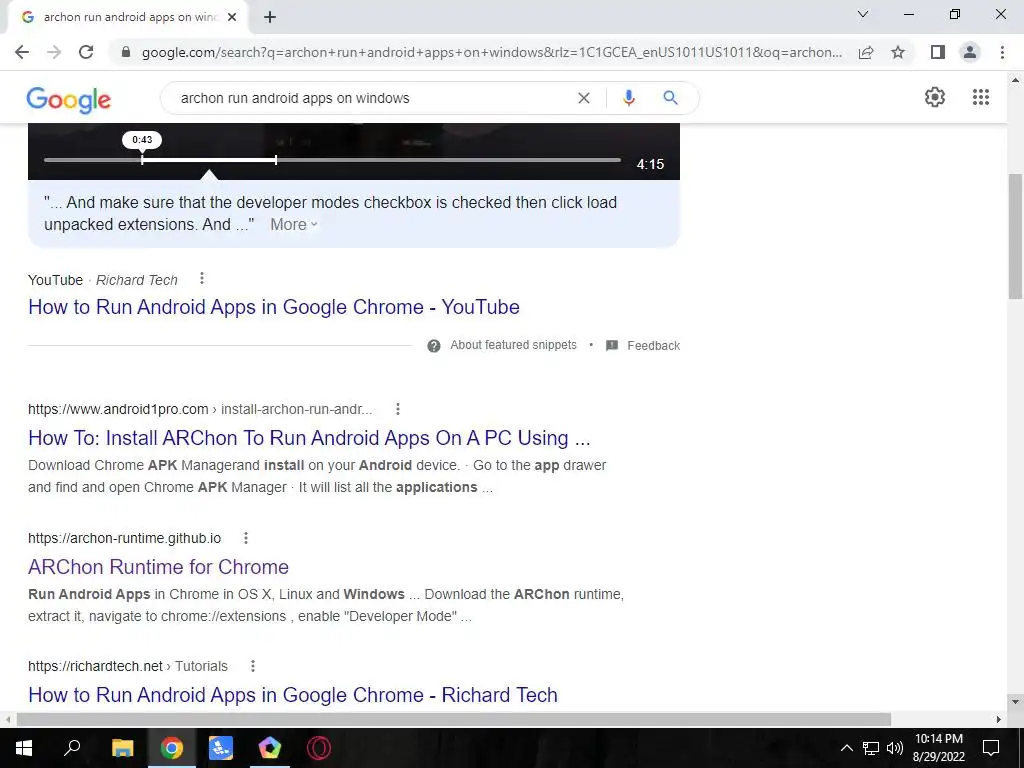Search by voice microphone icon
This screenshot has height=768, width=1024.
coord(628,98)
